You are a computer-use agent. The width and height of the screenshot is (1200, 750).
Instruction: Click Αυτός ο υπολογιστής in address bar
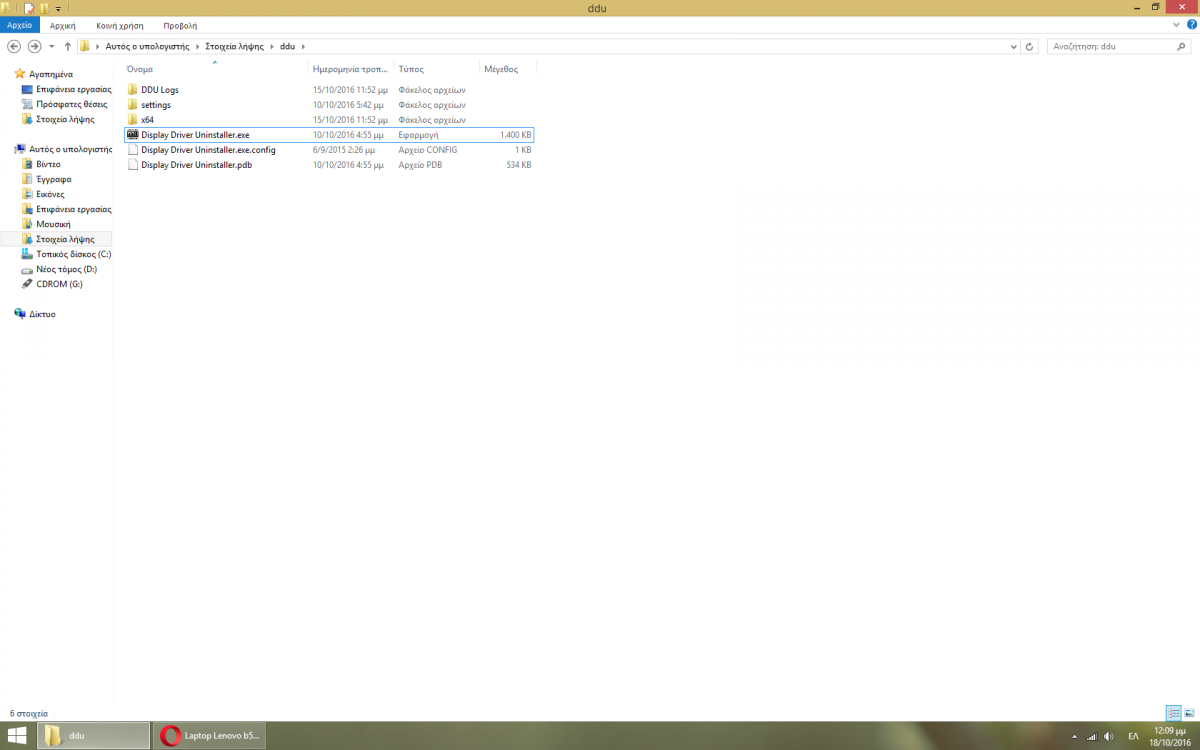point(148,46)
